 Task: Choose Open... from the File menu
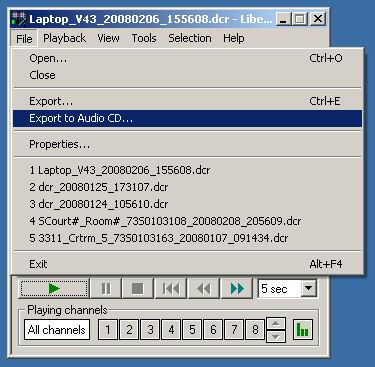187,58
